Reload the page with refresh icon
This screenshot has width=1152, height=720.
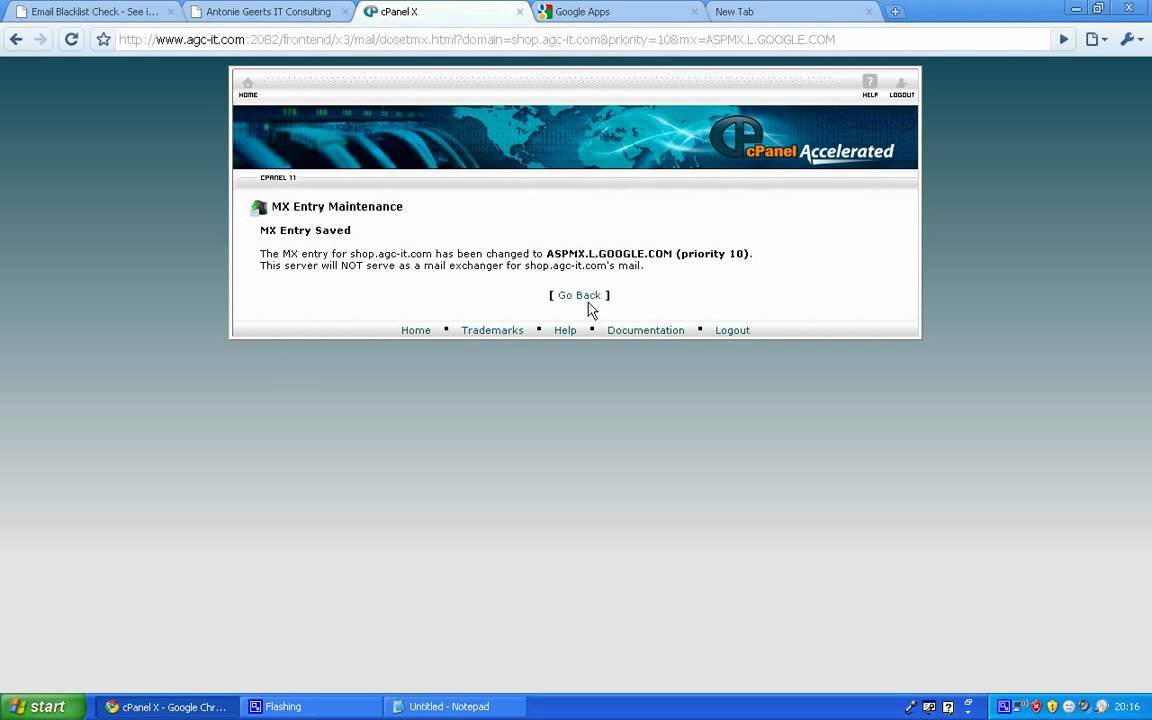[71, 40]
